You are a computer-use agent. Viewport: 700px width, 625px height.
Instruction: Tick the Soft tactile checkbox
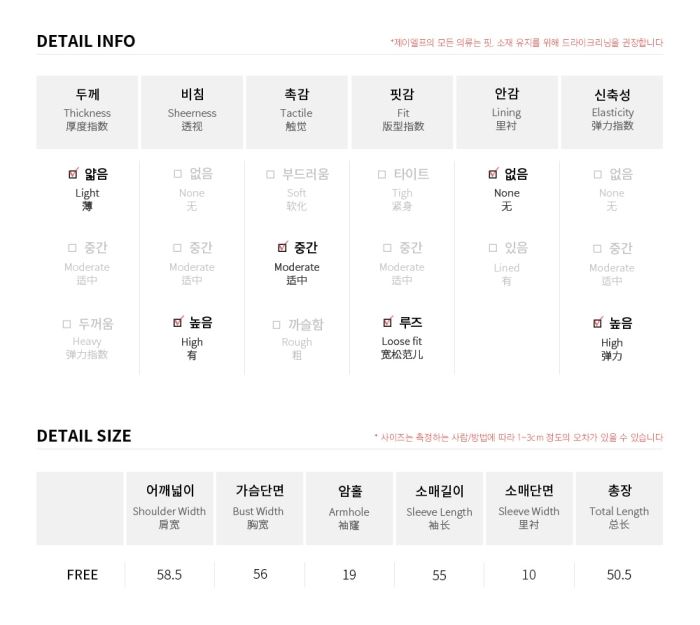coord(270,174)
